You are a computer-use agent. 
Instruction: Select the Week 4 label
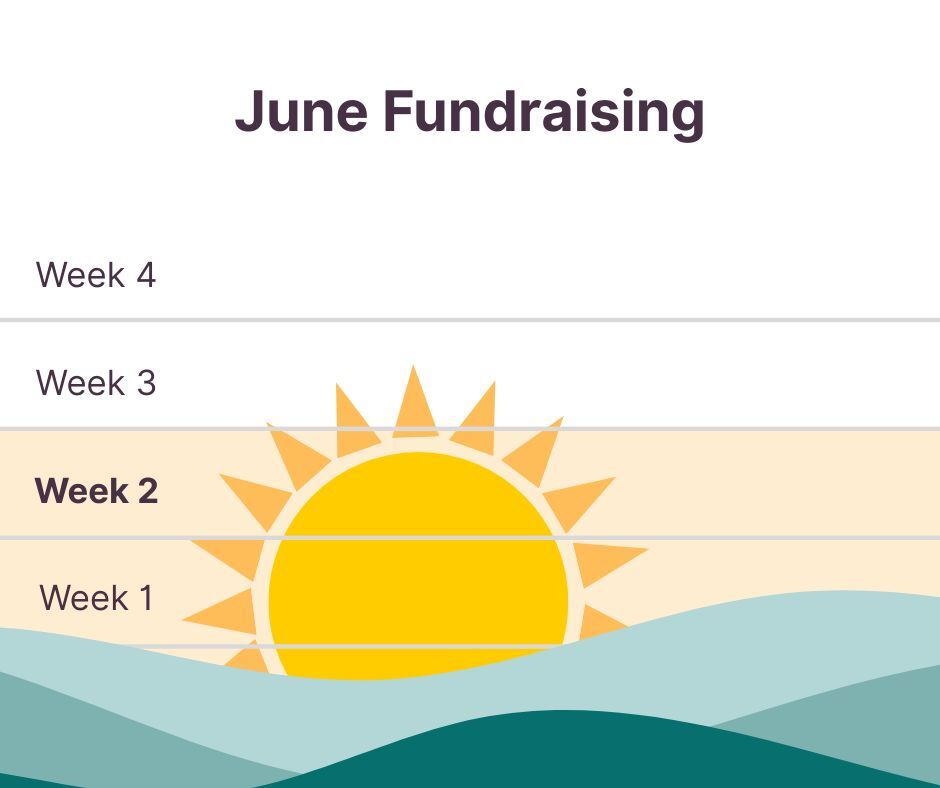[96, 275]
